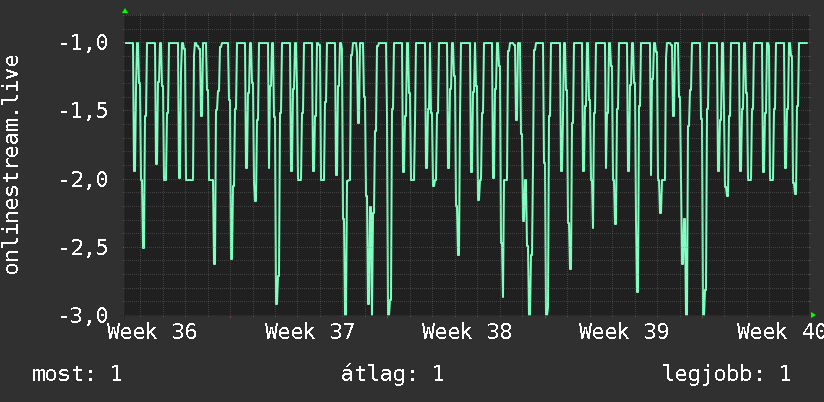Click the 'átlag: 1' legend value
Screen dimensions: 824x402
tap(392, 374)
